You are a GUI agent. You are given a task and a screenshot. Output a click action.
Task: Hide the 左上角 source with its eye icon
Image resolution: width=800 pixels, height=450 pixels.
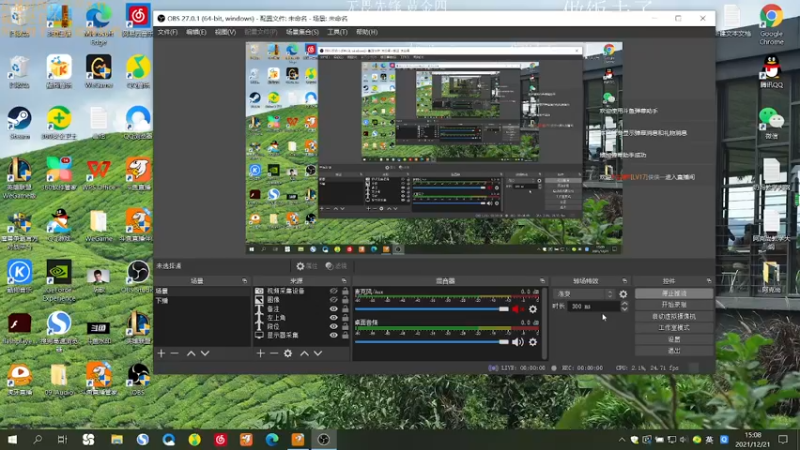[333, 317]
